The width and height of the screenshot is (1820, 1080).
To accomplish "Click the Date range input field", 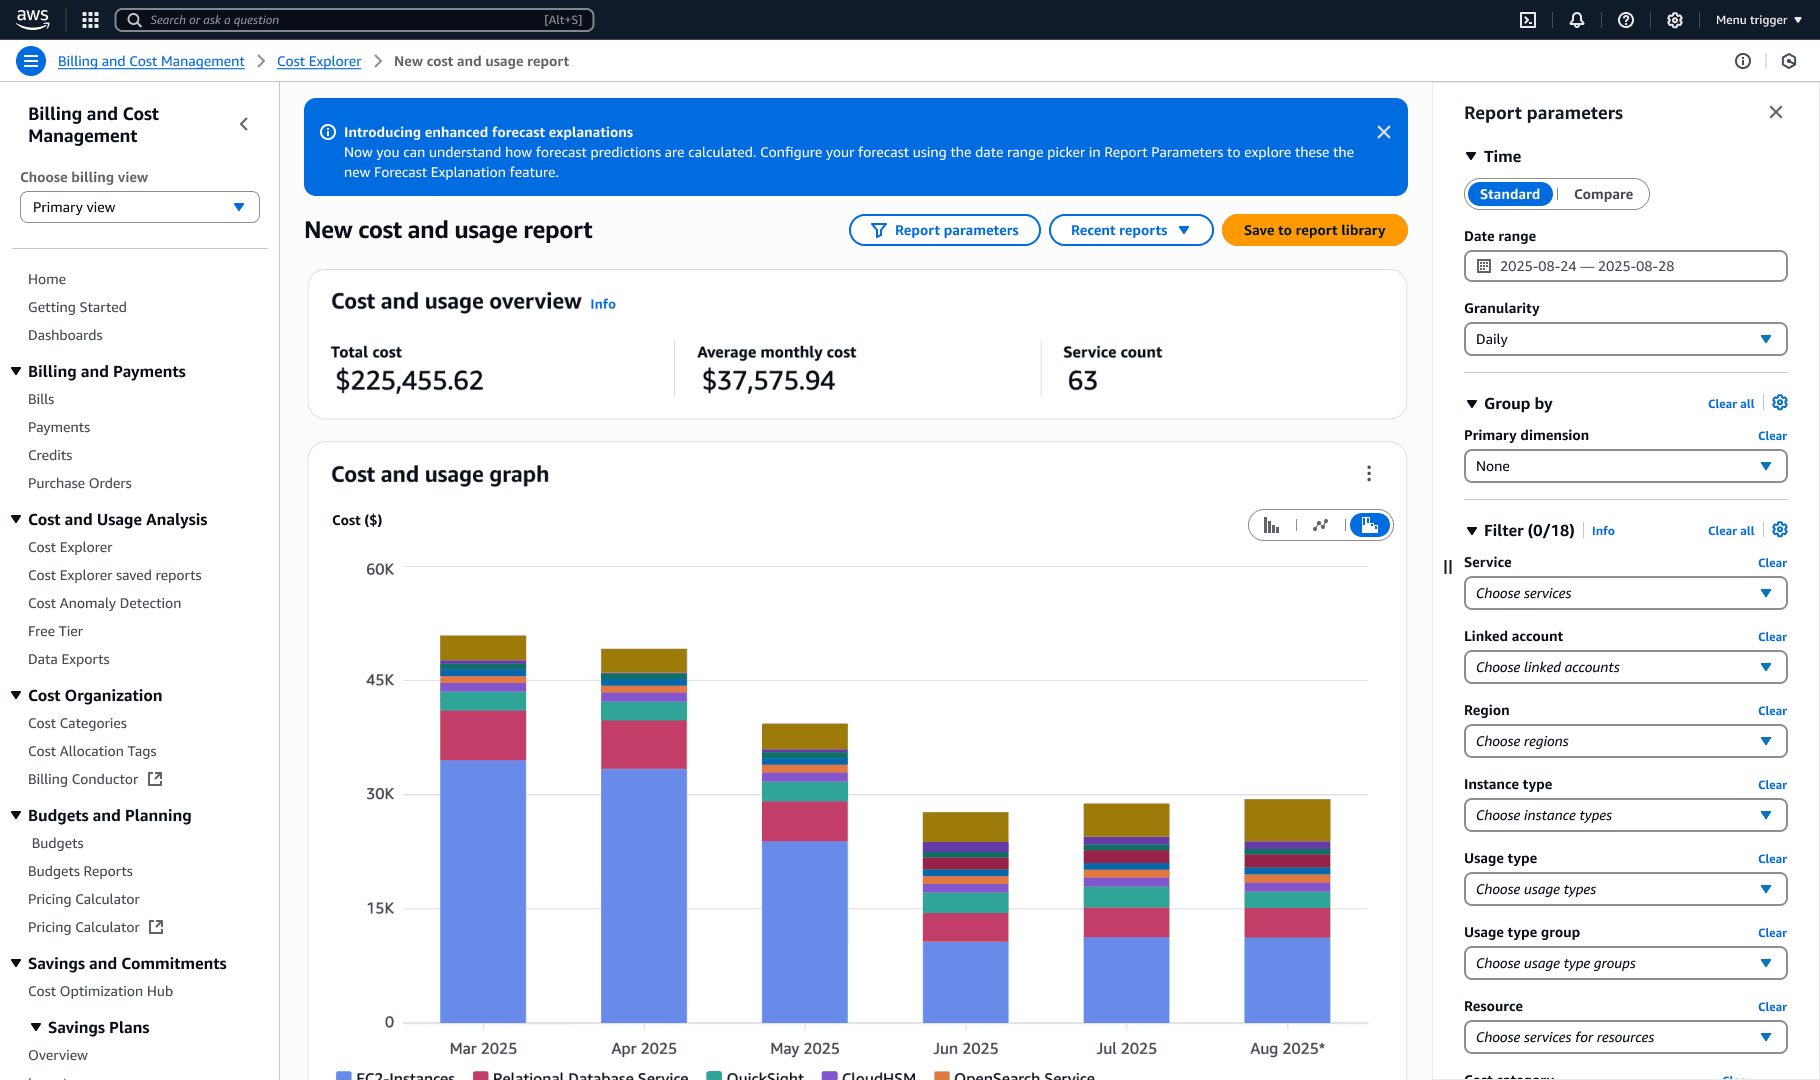I will pos(1625,266).
